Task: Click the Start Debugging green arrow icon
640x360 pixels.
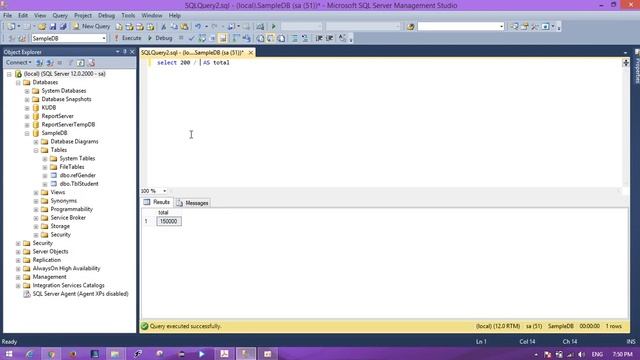Action: coord(273,27)
